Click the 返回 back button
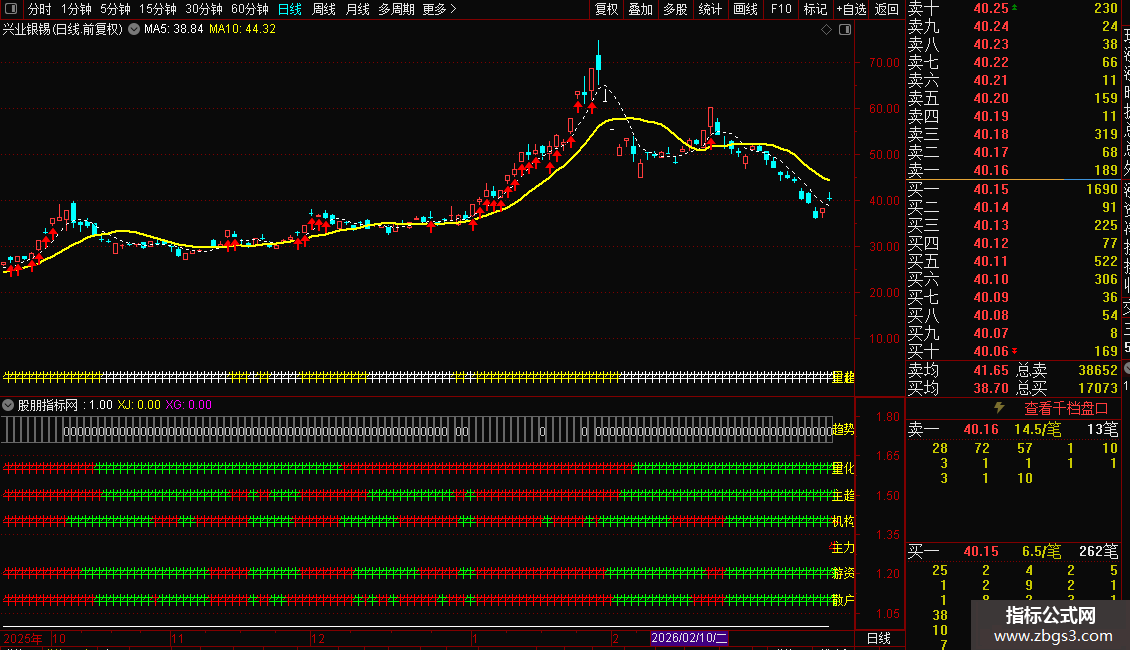This screenshot has width=1130, height=650. coord(886,9)
